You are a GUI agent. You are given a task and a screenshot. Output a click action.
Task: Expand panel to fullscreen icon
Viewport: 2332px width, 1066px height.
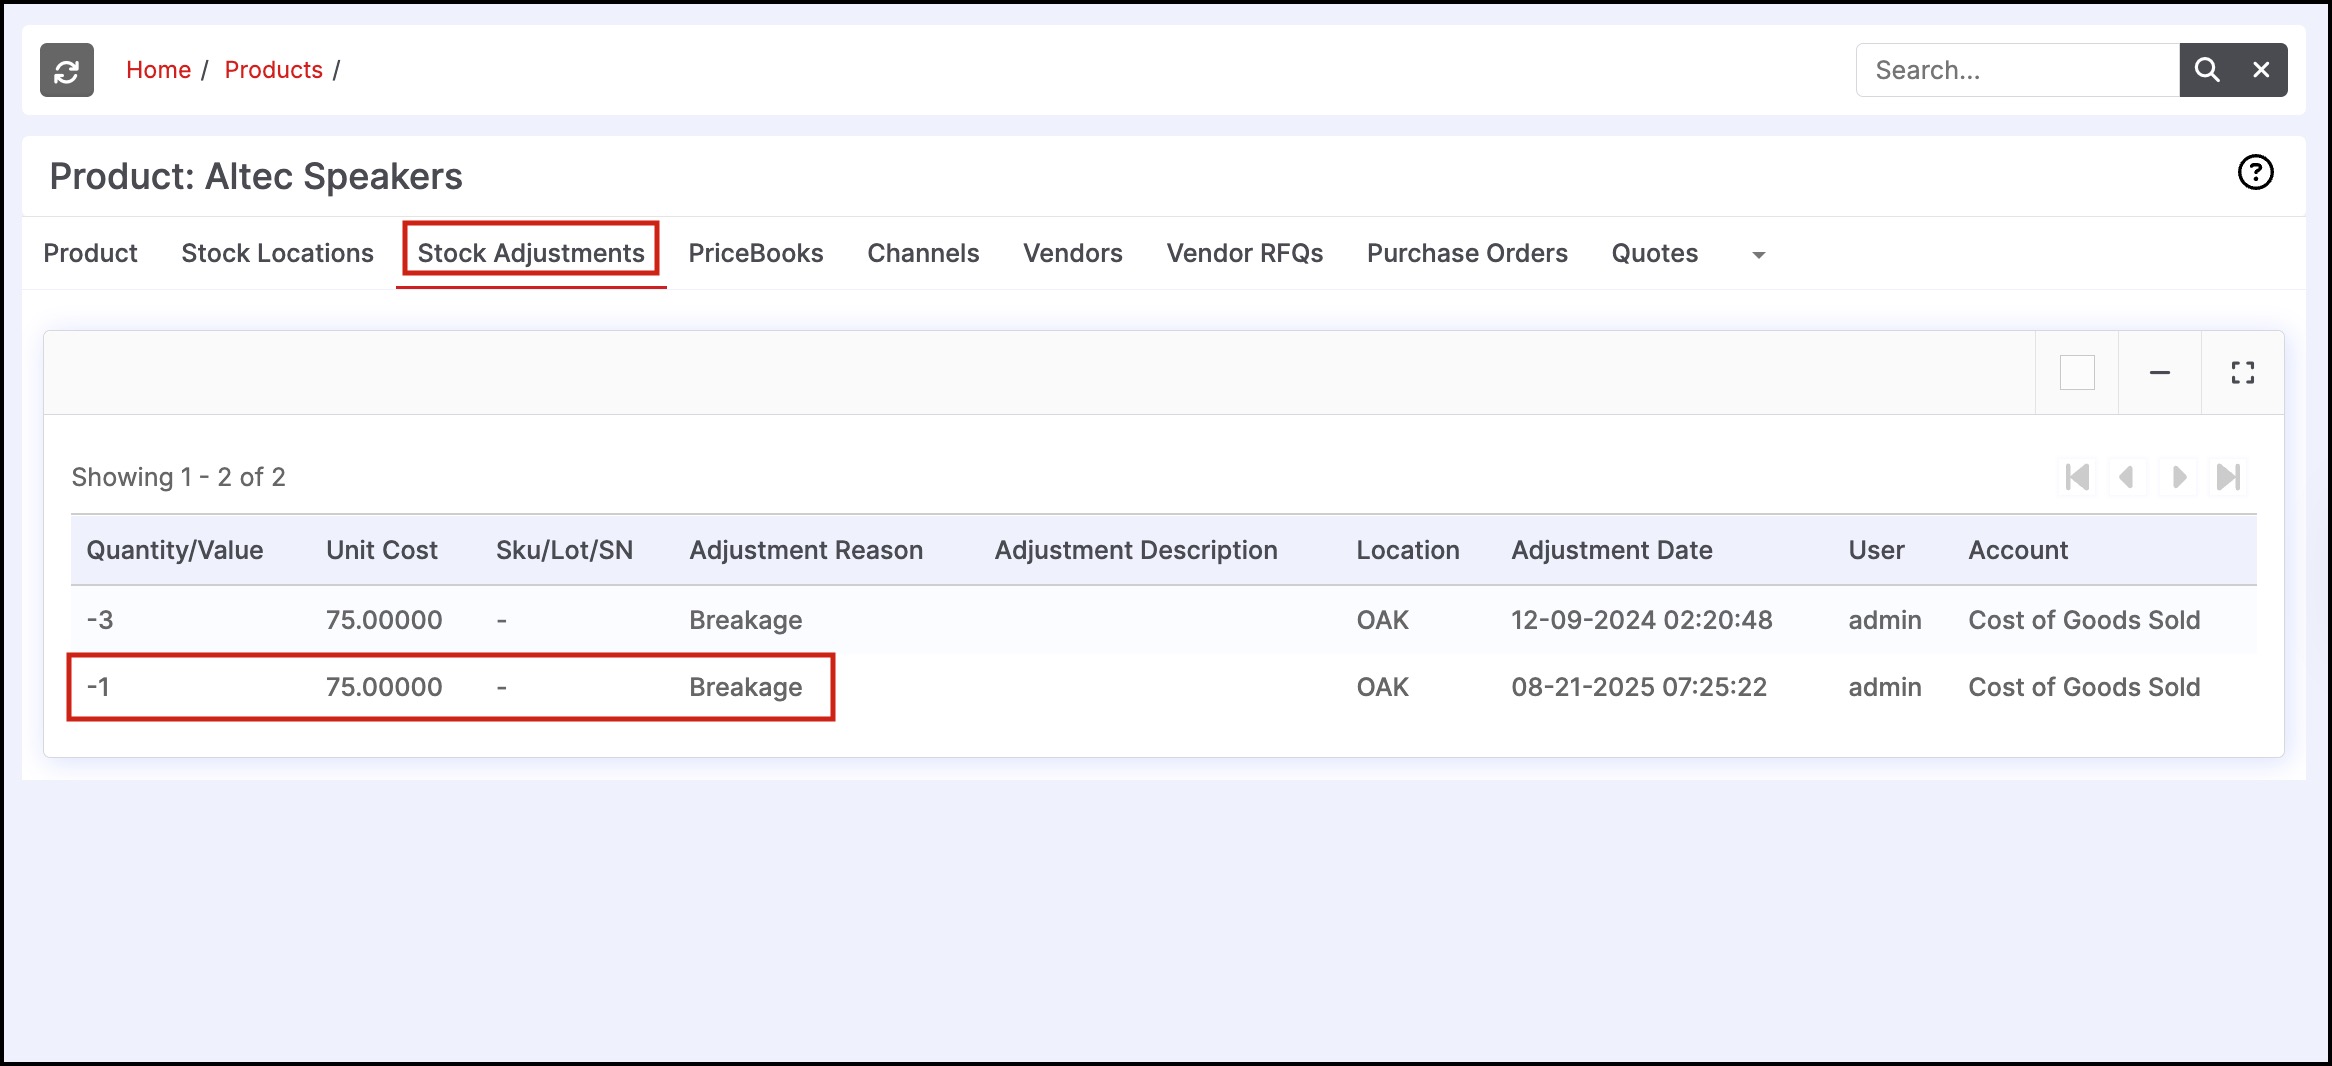pyautogui.click(x=2243, y=373)
